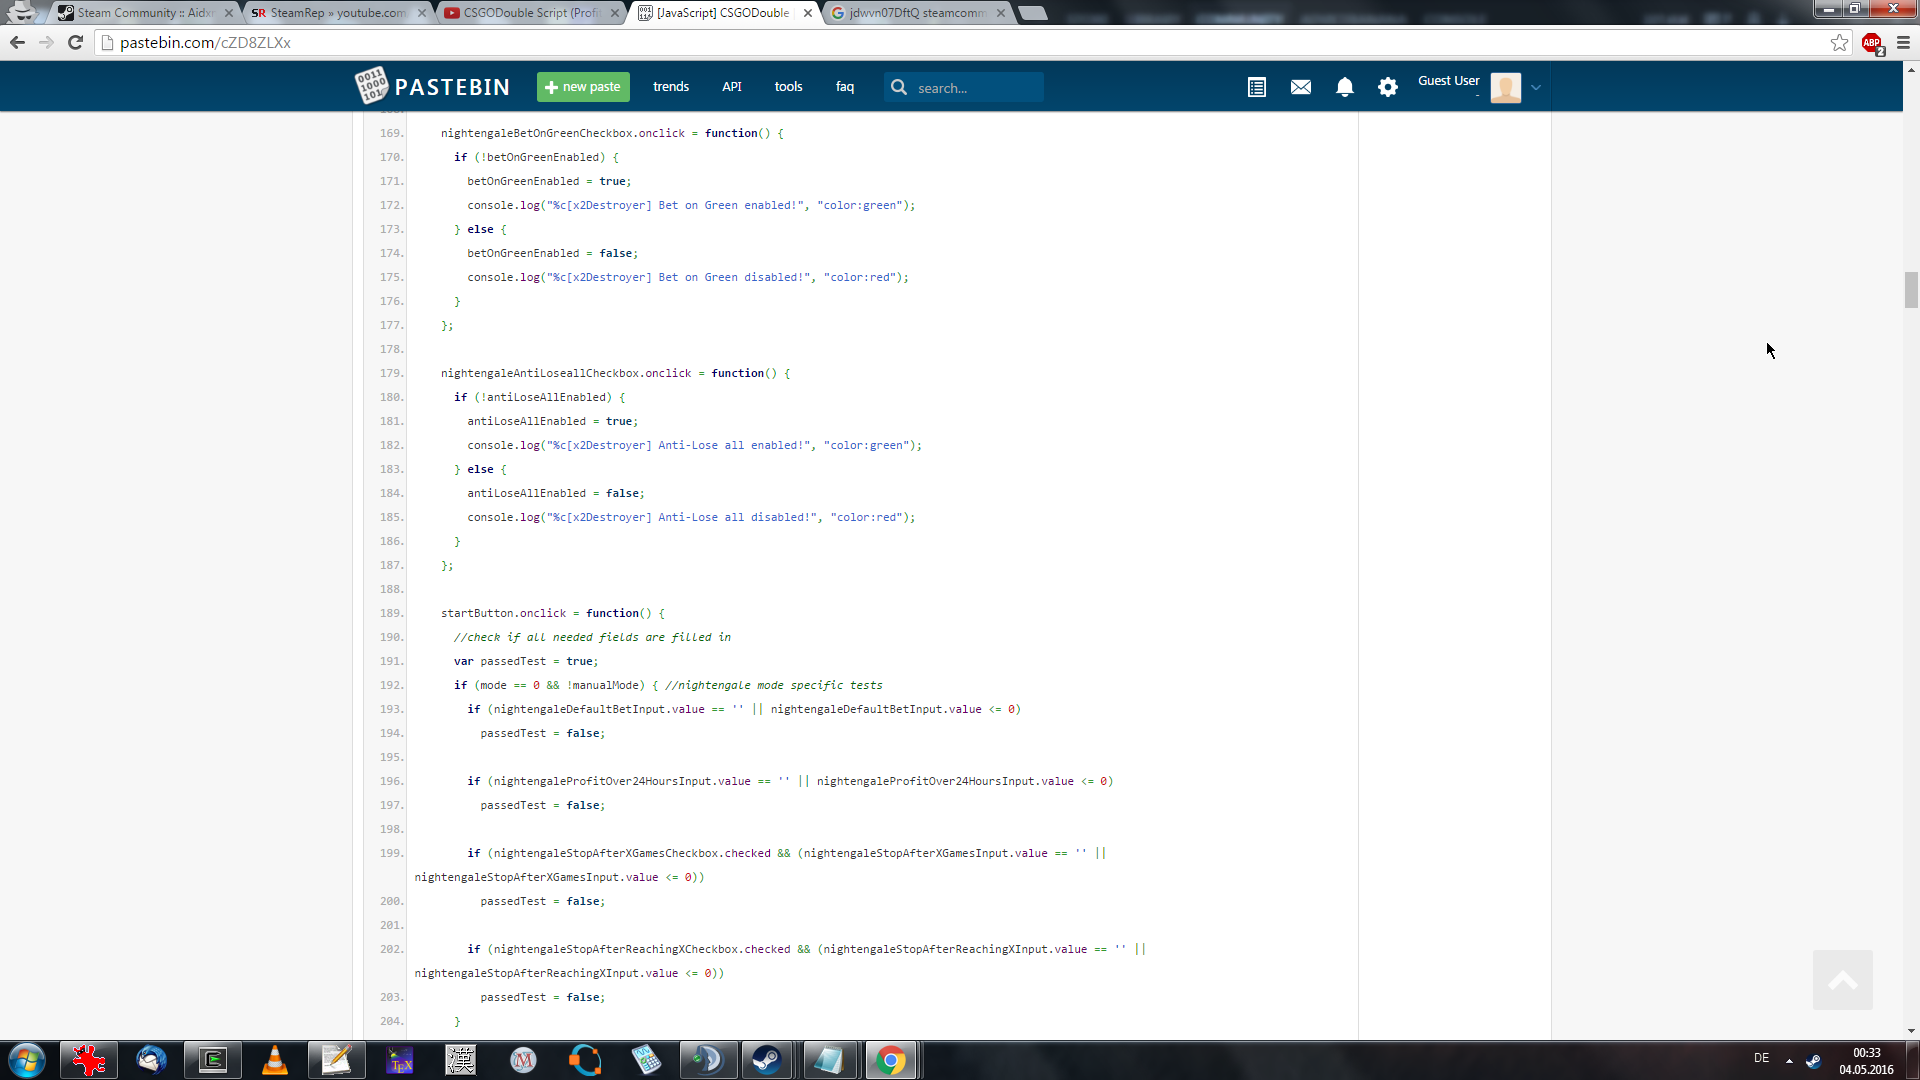
Task: Click the new paste button
Action: (583, 87)
